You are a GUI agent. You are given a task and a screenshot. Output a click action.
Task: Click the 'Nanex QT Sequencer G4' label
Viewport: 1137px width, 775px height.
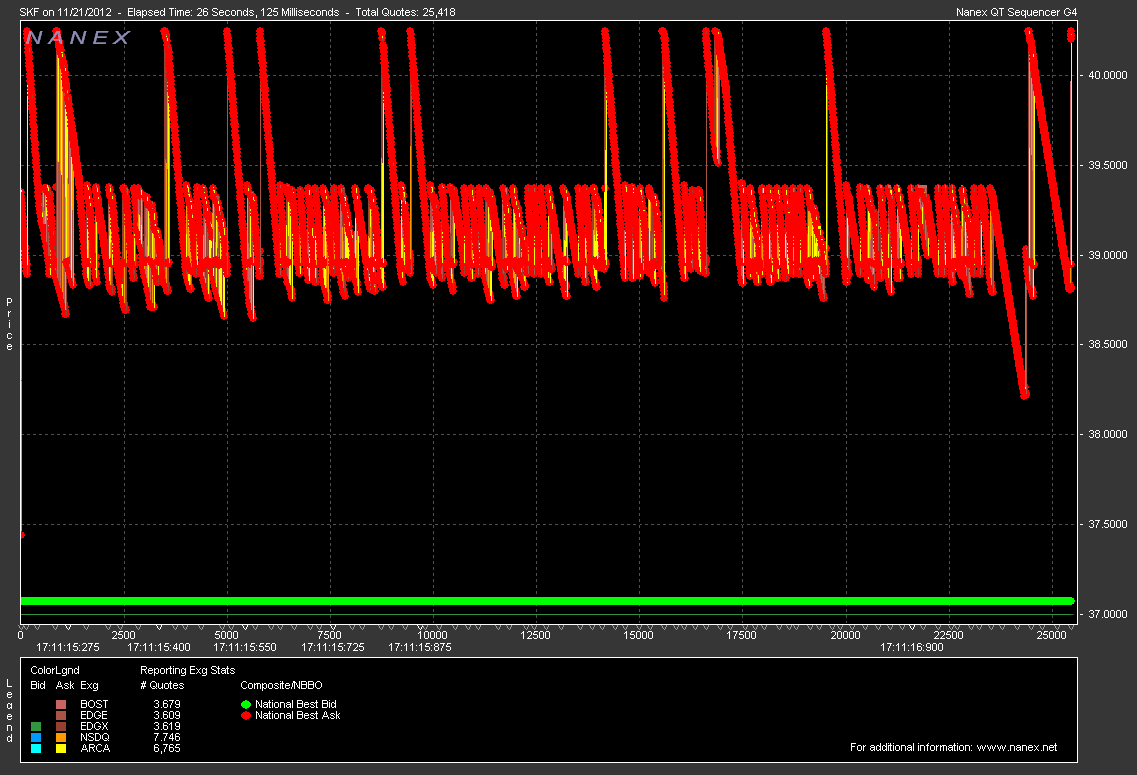point(1017,12)
